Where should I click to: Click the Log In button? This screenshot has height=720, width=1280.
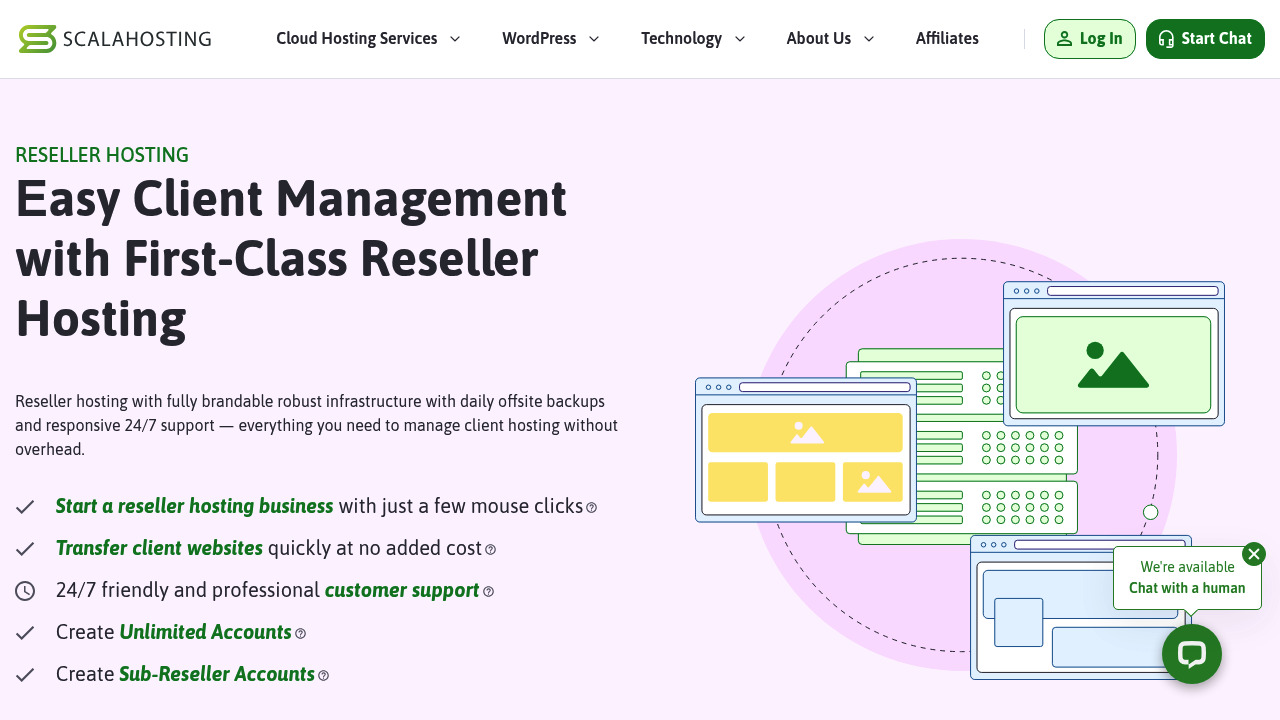click(x=1090, y=38)
